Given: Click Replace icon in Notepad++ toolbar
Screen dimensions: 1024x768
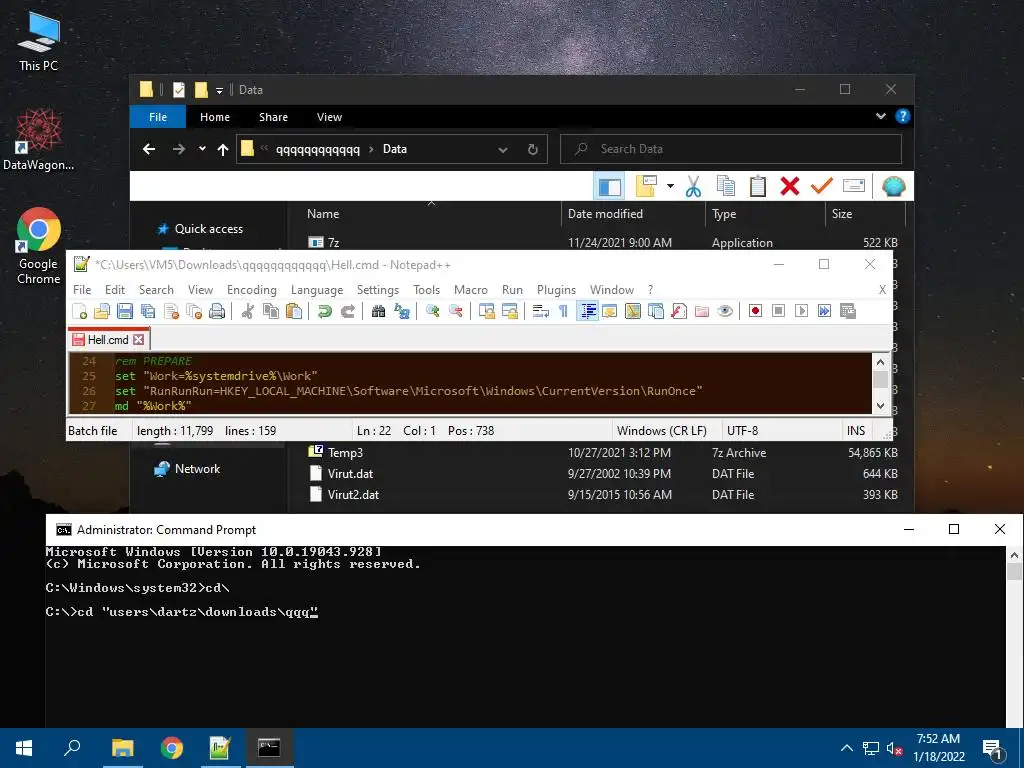Looking at the screenshot, I should [402, 312].
